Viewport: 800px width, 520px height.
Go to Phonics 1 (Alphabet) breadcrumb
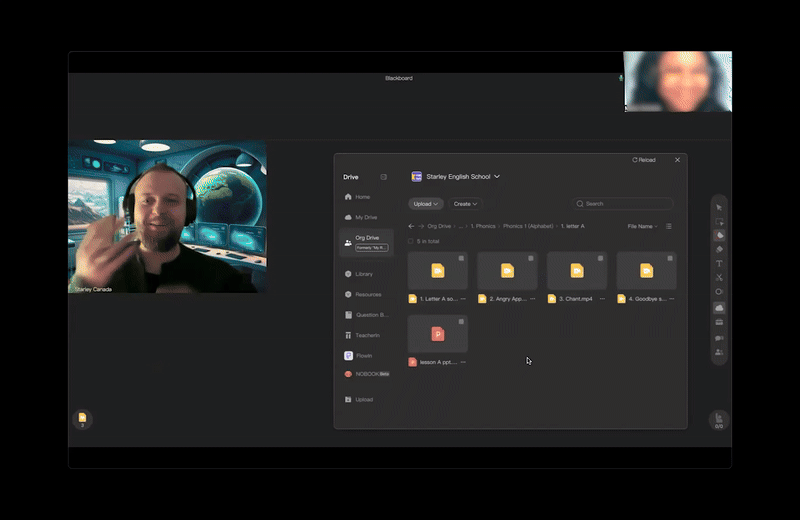528,226
